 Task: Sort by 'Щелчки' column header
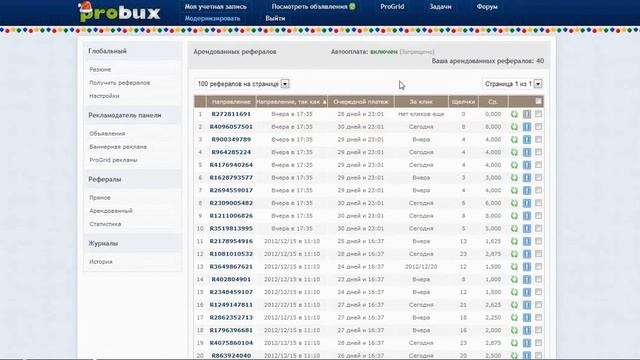(463, 102)
